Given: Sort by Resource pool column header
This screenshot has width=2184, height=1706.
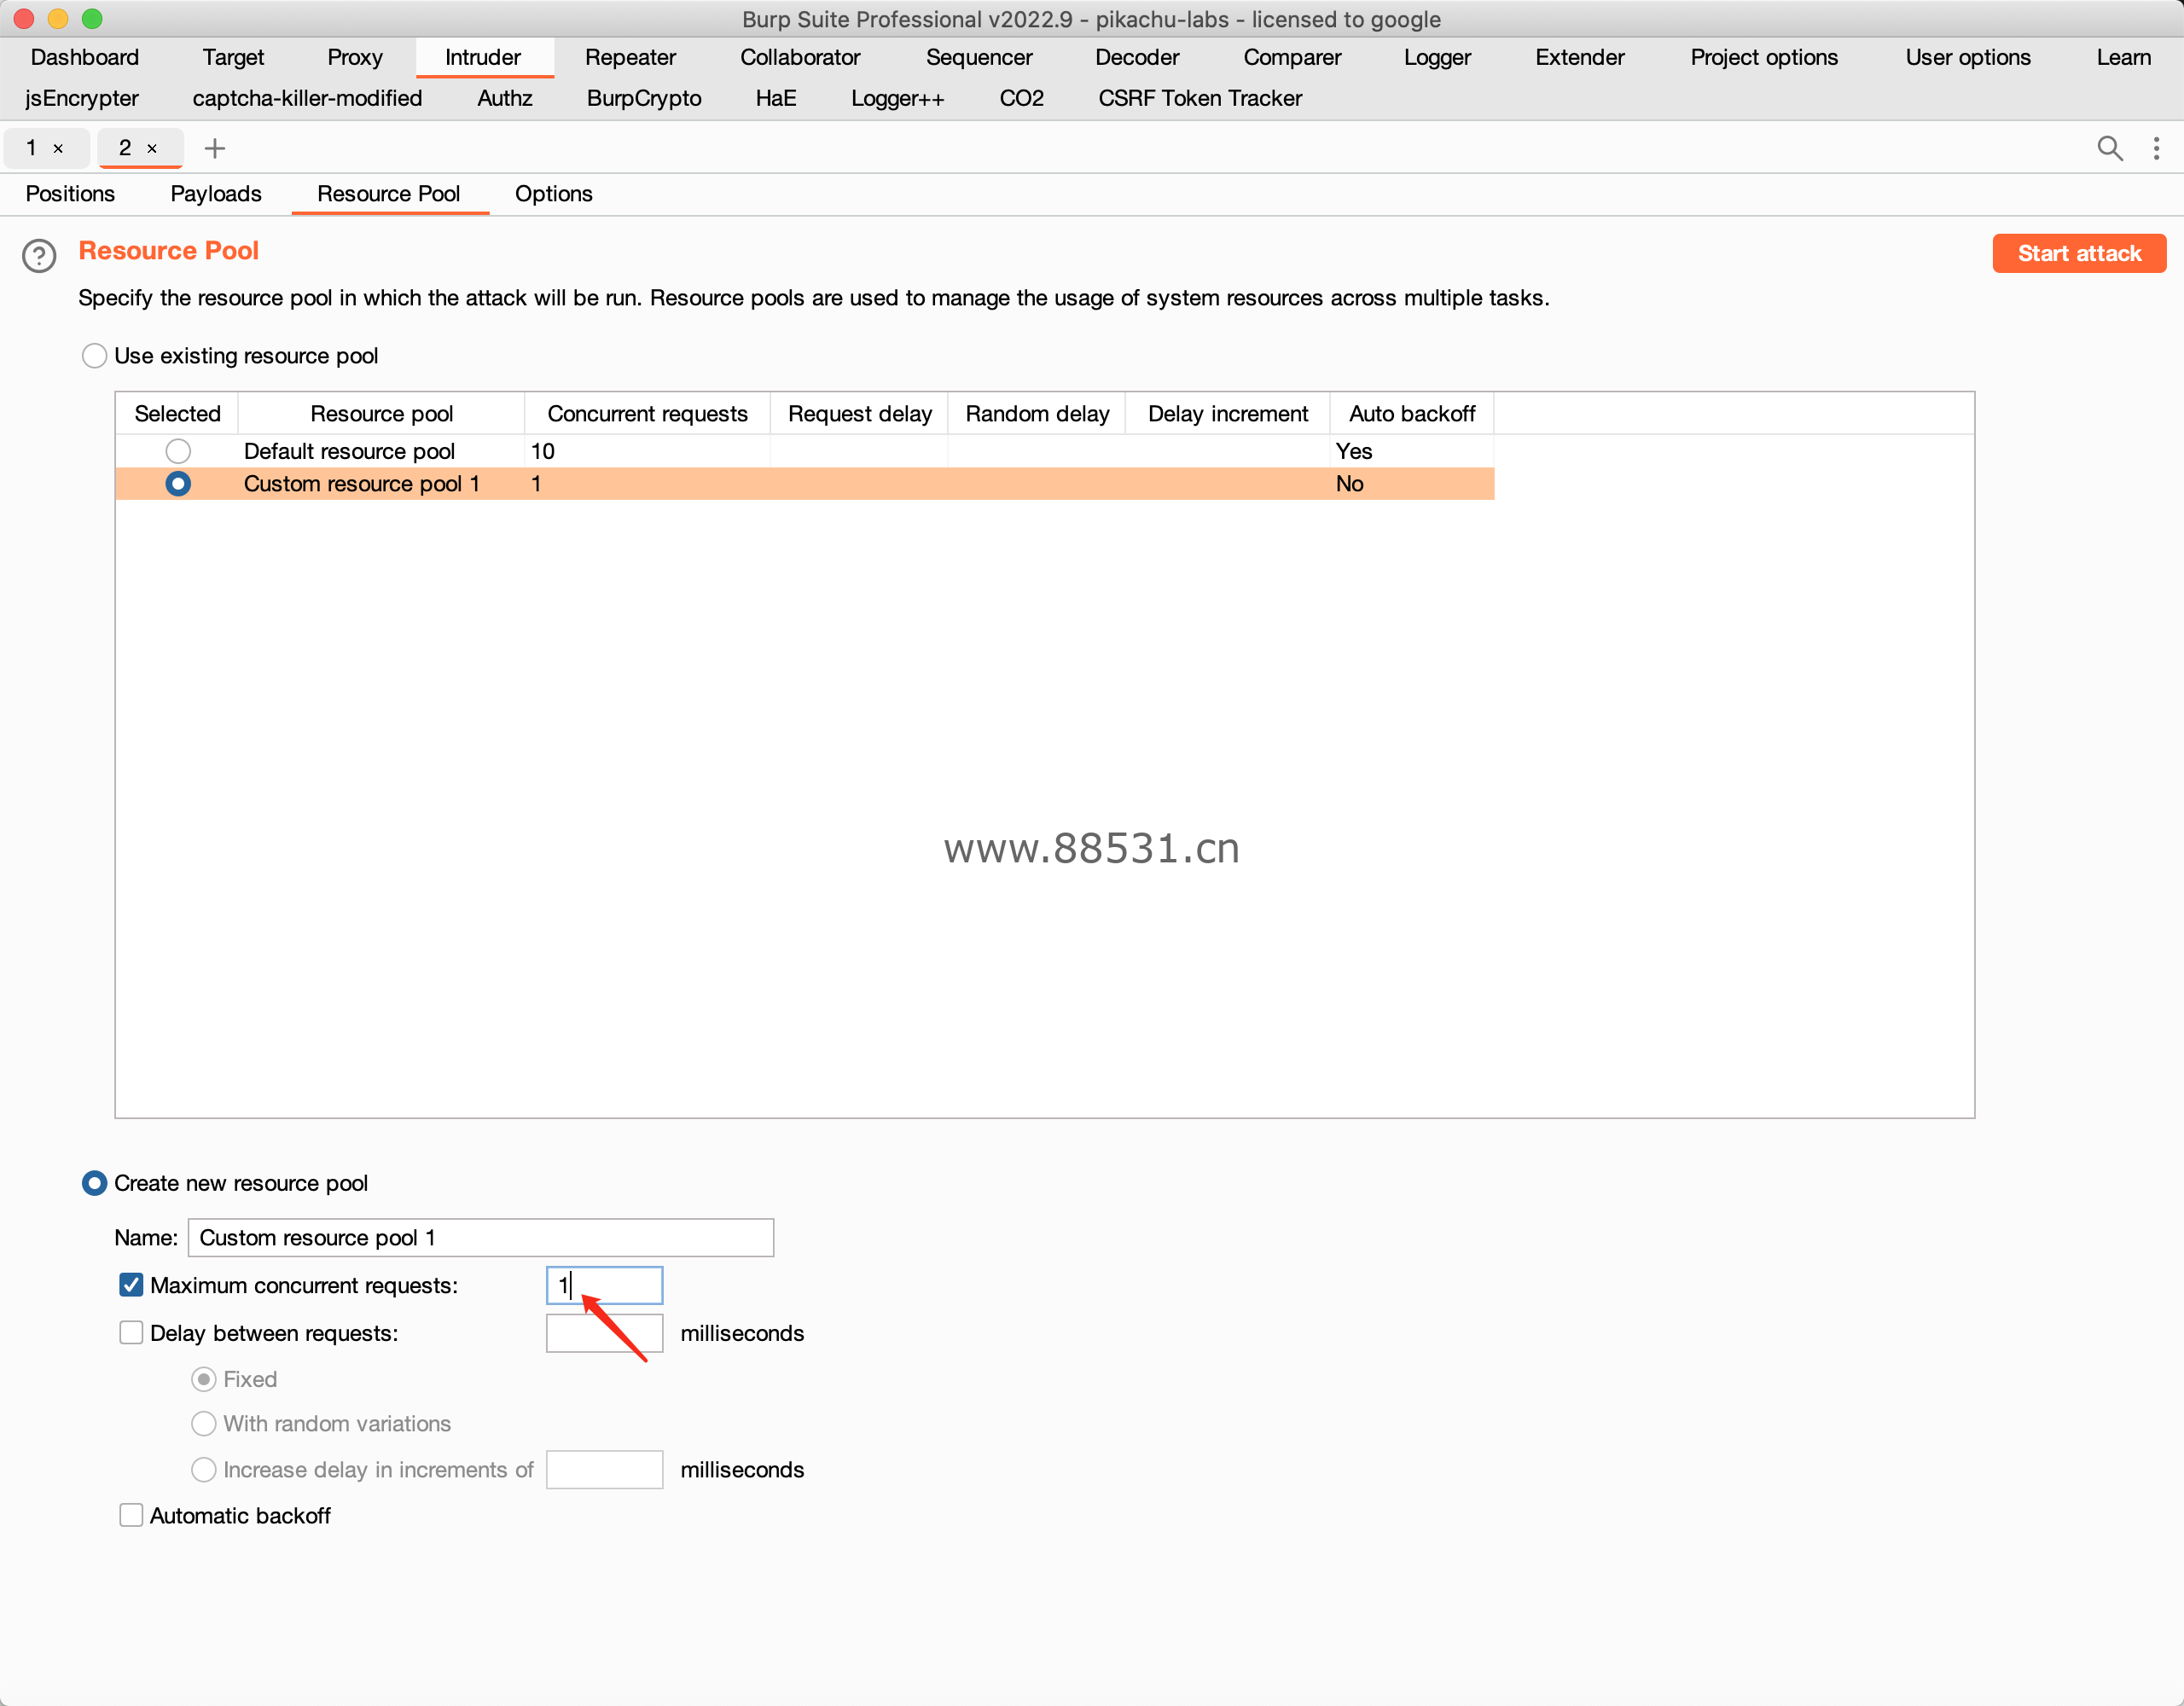Looking at the screenshot, I should [x=381, y=414].
